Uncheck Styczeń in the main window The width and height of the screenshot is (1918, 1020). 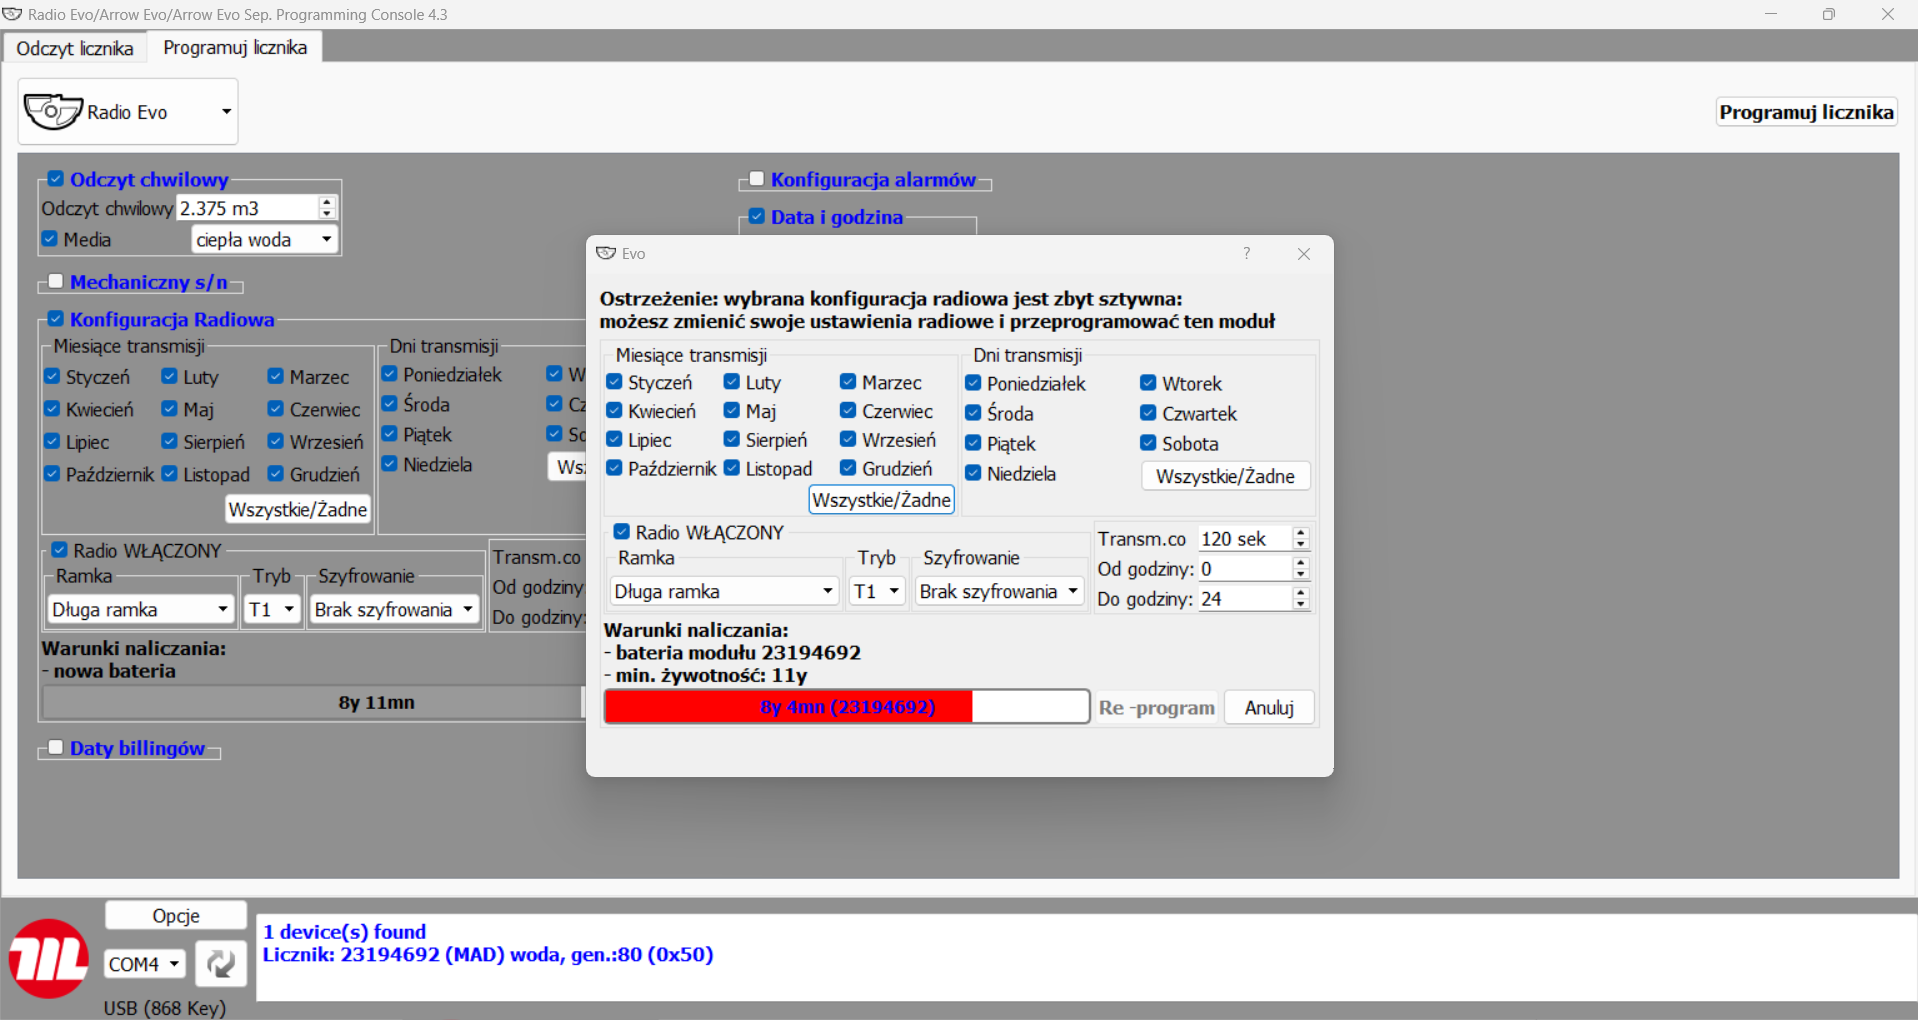[52, 376]
